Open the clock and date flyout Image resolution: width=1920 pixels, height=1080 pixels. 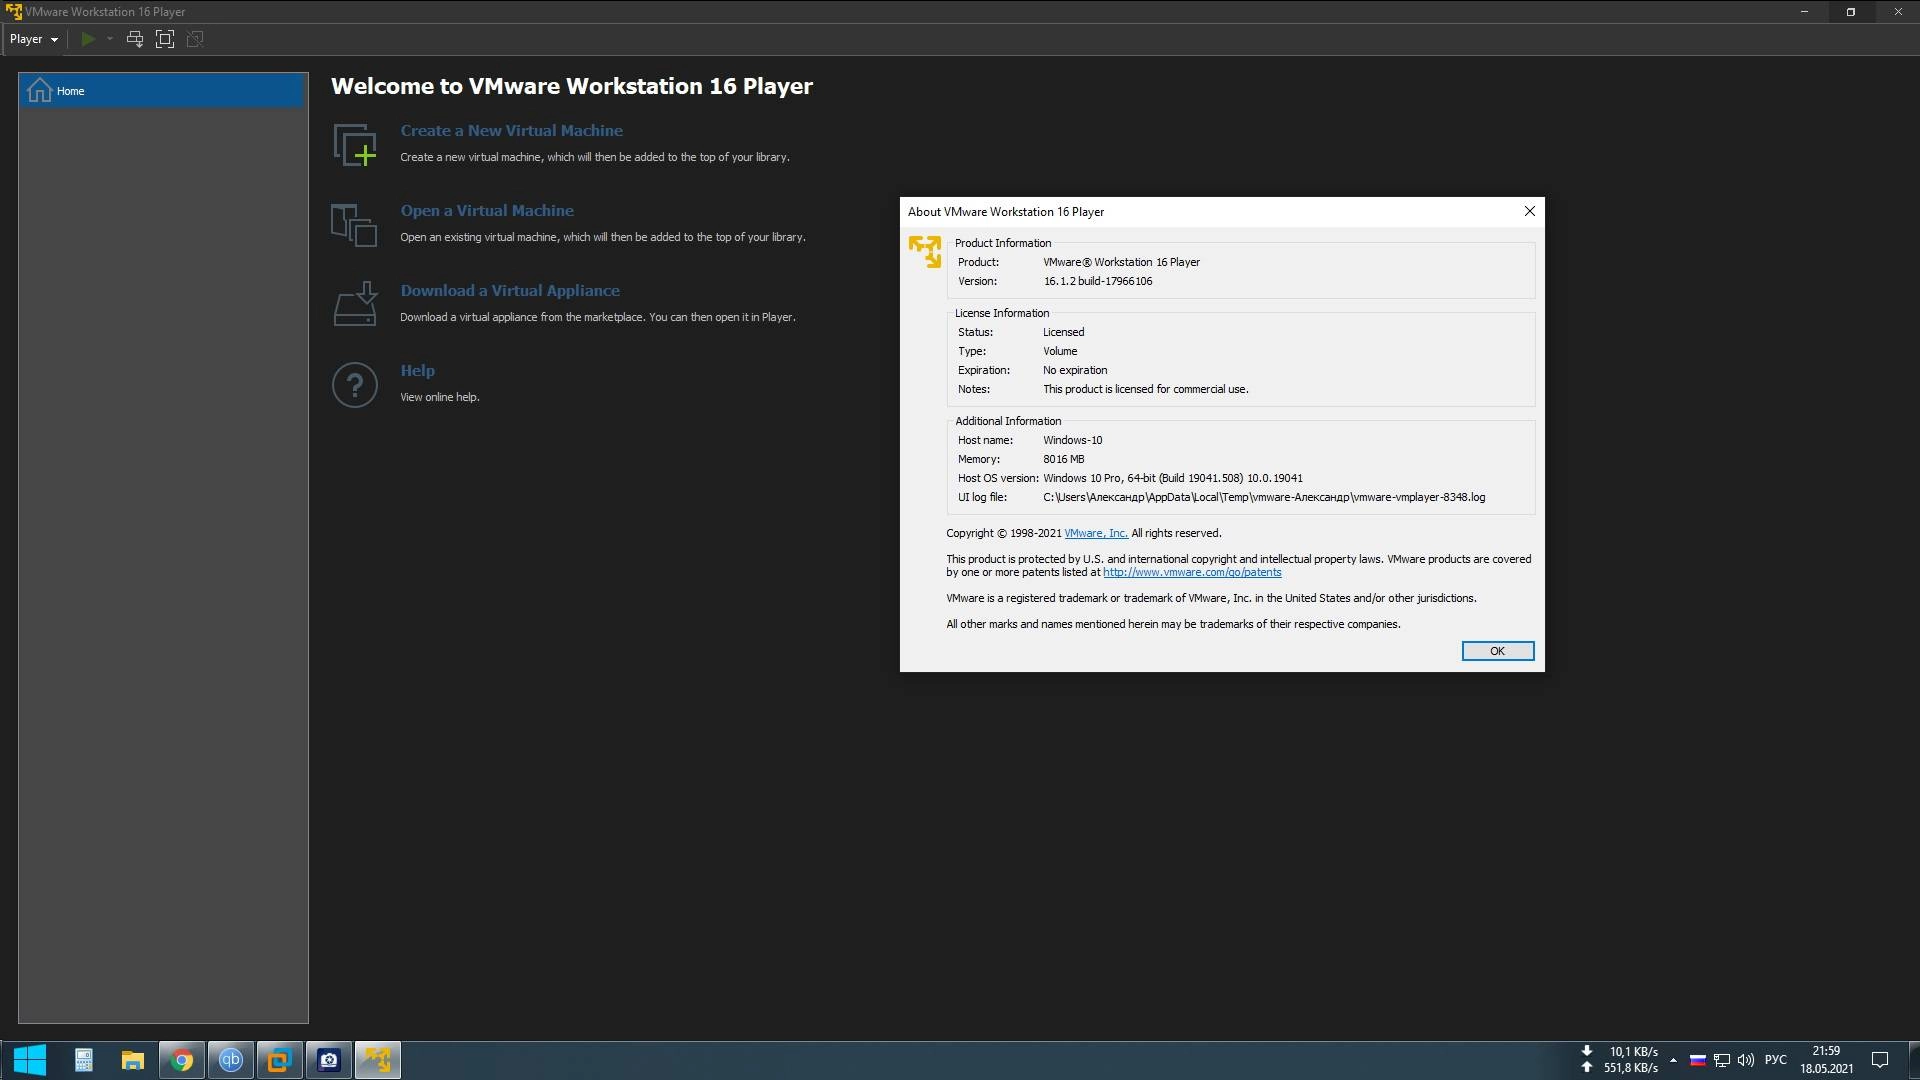[1826, 1060]
